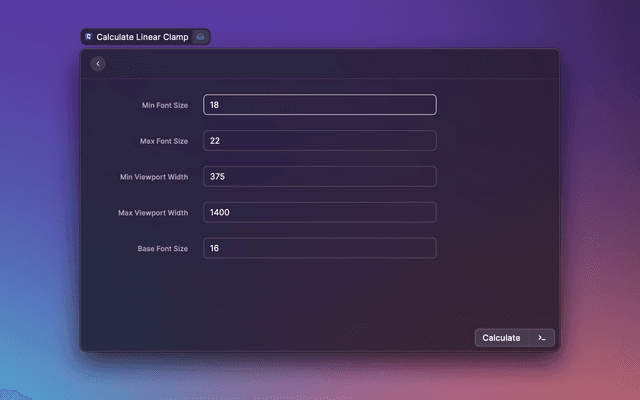Focus the Min Font Size input field
The width and height of the screenshot is (640, 400).
[x=320, y=105]
